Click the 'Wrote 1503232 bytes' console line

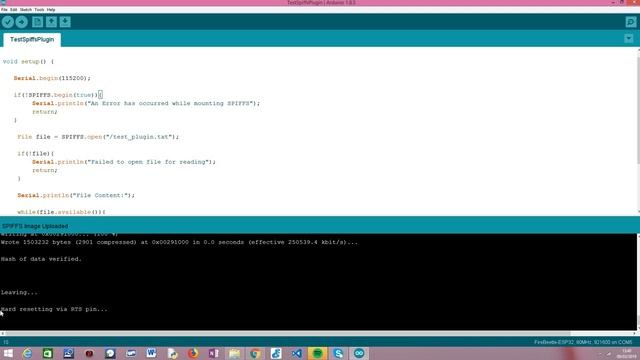coord(179,242)
